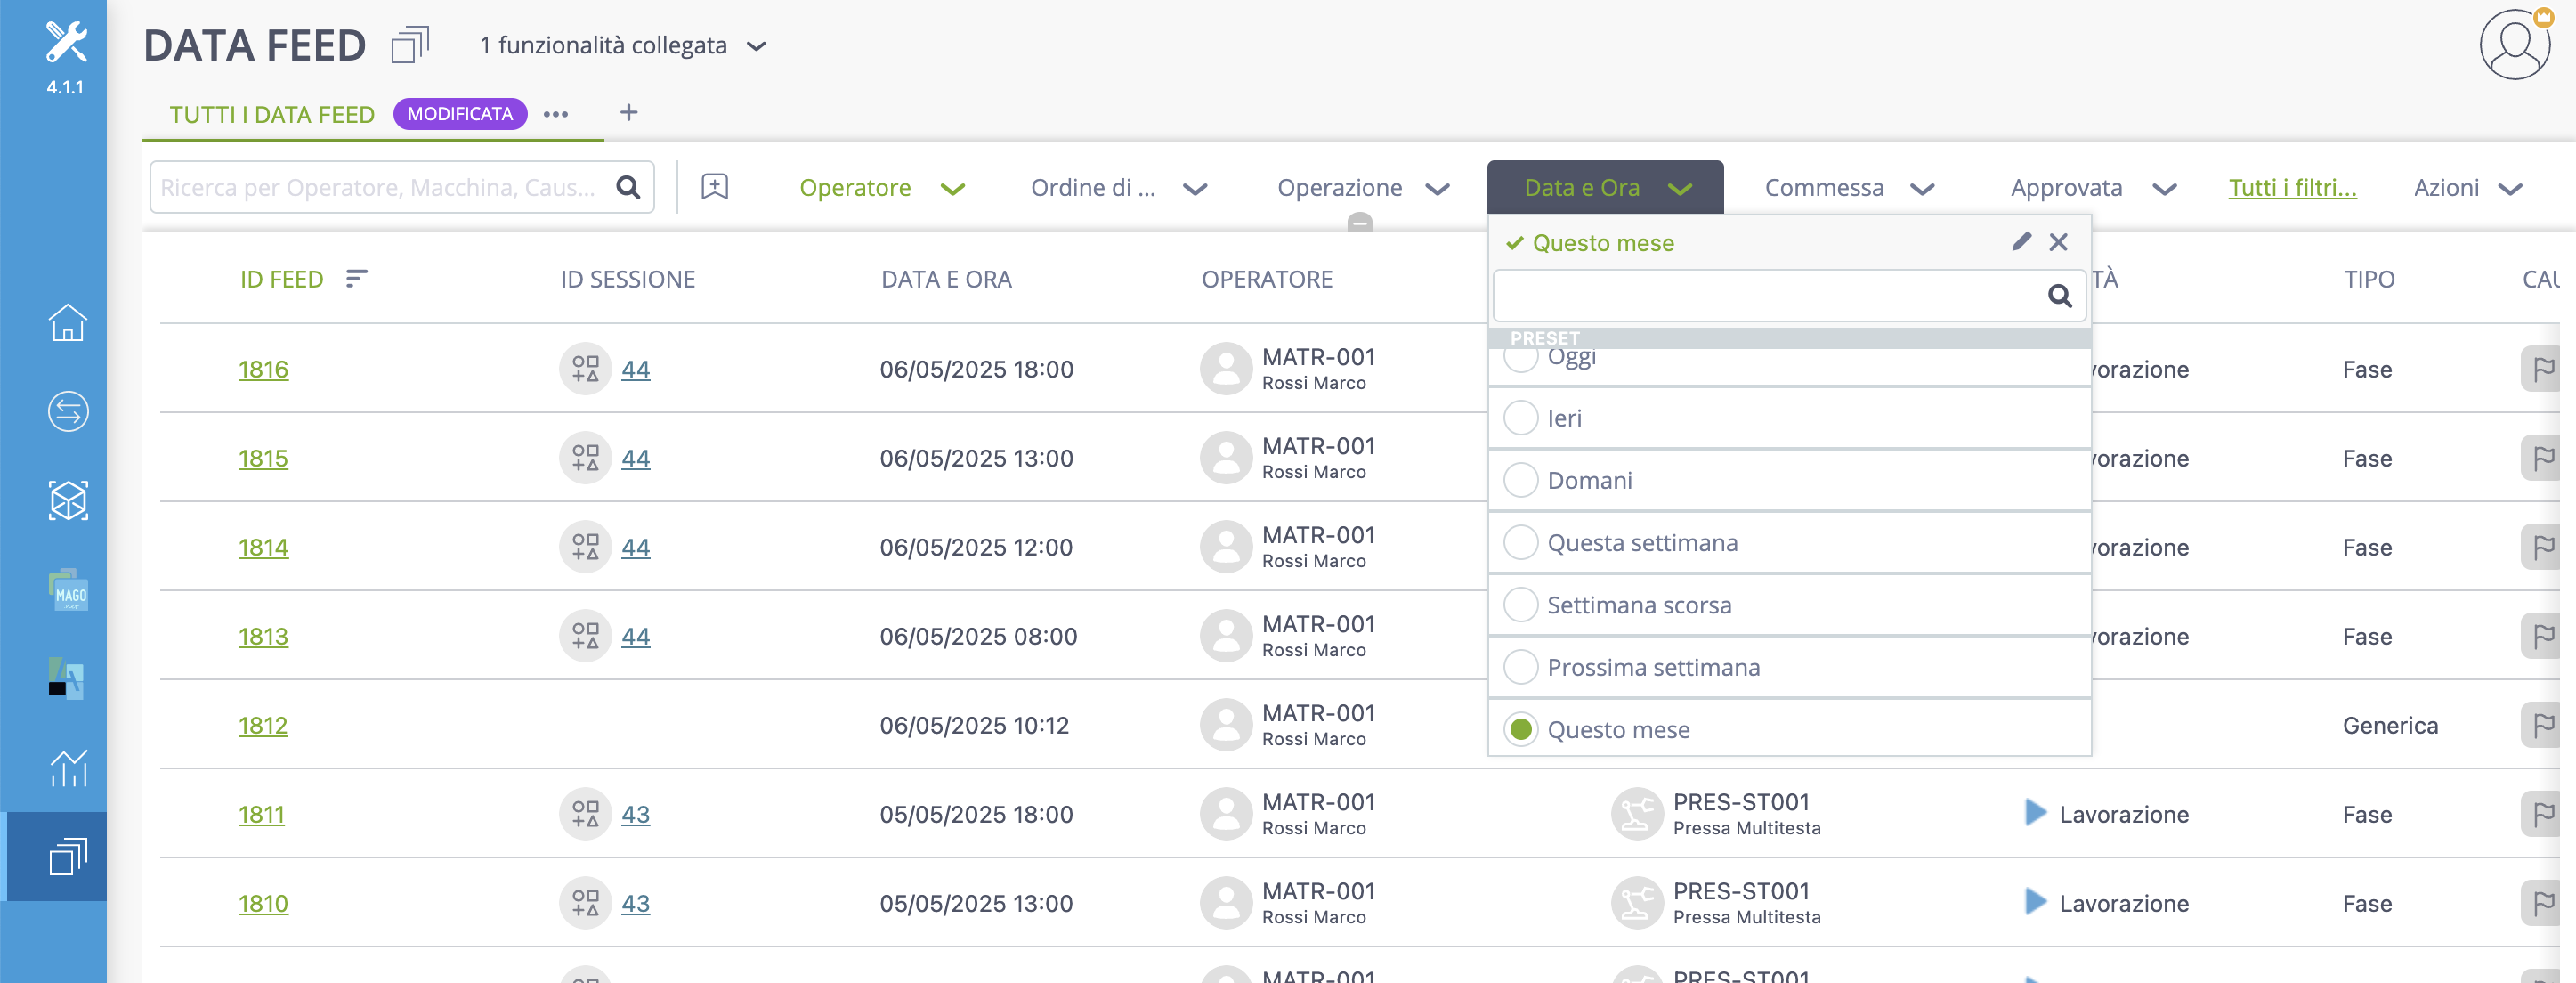Open the Operatore filter dropdown
The width and height of the screenshot is (2576, 983).
[881, 188]
